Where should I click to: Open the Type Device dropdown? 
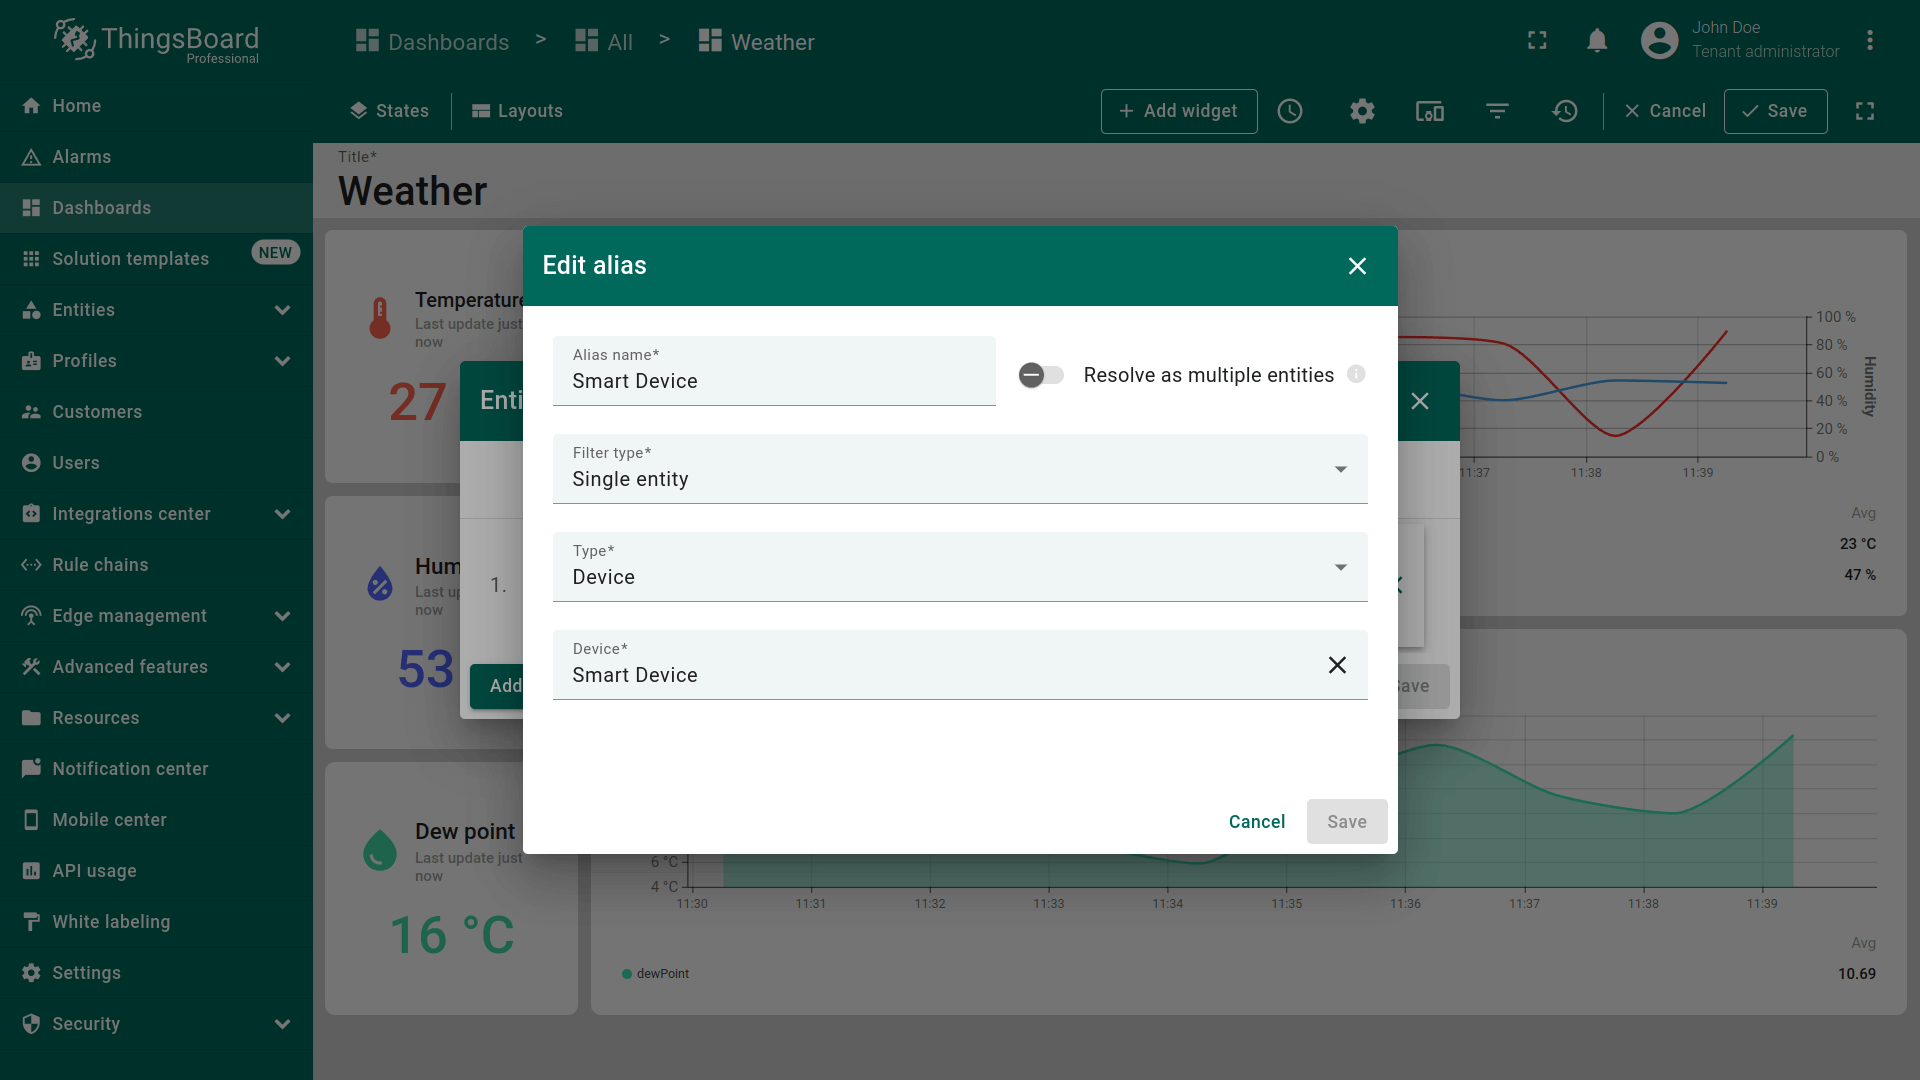959,567
